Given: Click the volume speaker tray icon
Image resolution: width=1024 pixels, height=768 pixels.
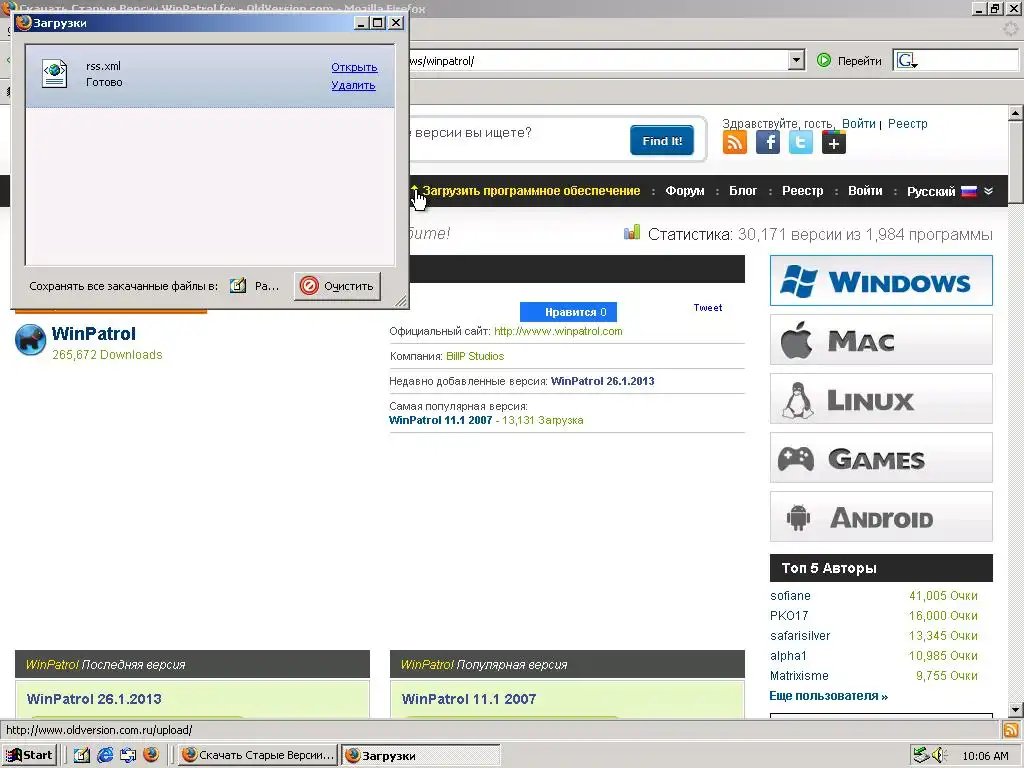Looking at the screenshot, I should [x=940, y=755].
